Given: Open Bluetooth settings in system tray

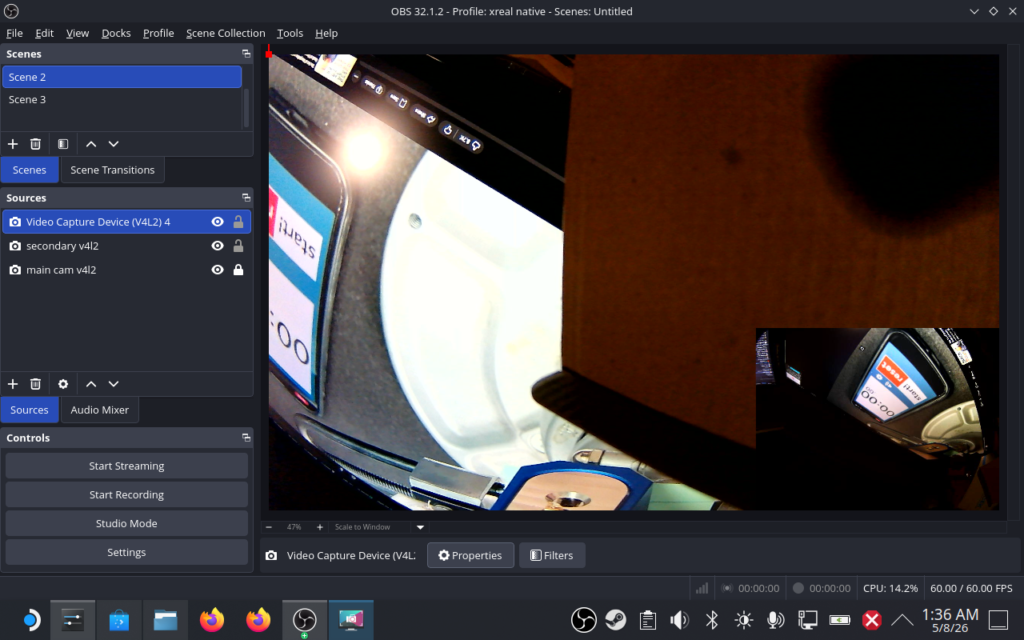Looking at the screenshot, I should [712, 620].
